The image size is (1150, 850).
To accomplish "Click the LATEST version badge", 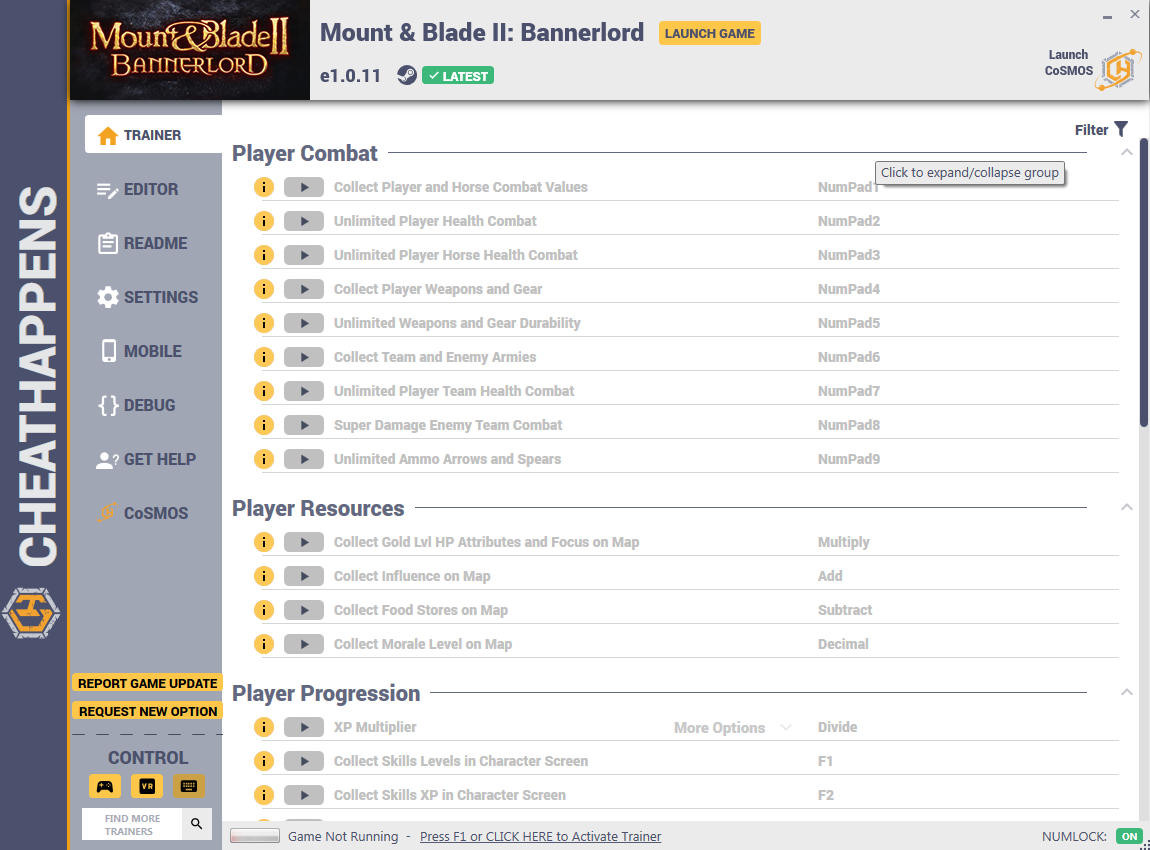I will pyautogui.click(x=458, y=76).
